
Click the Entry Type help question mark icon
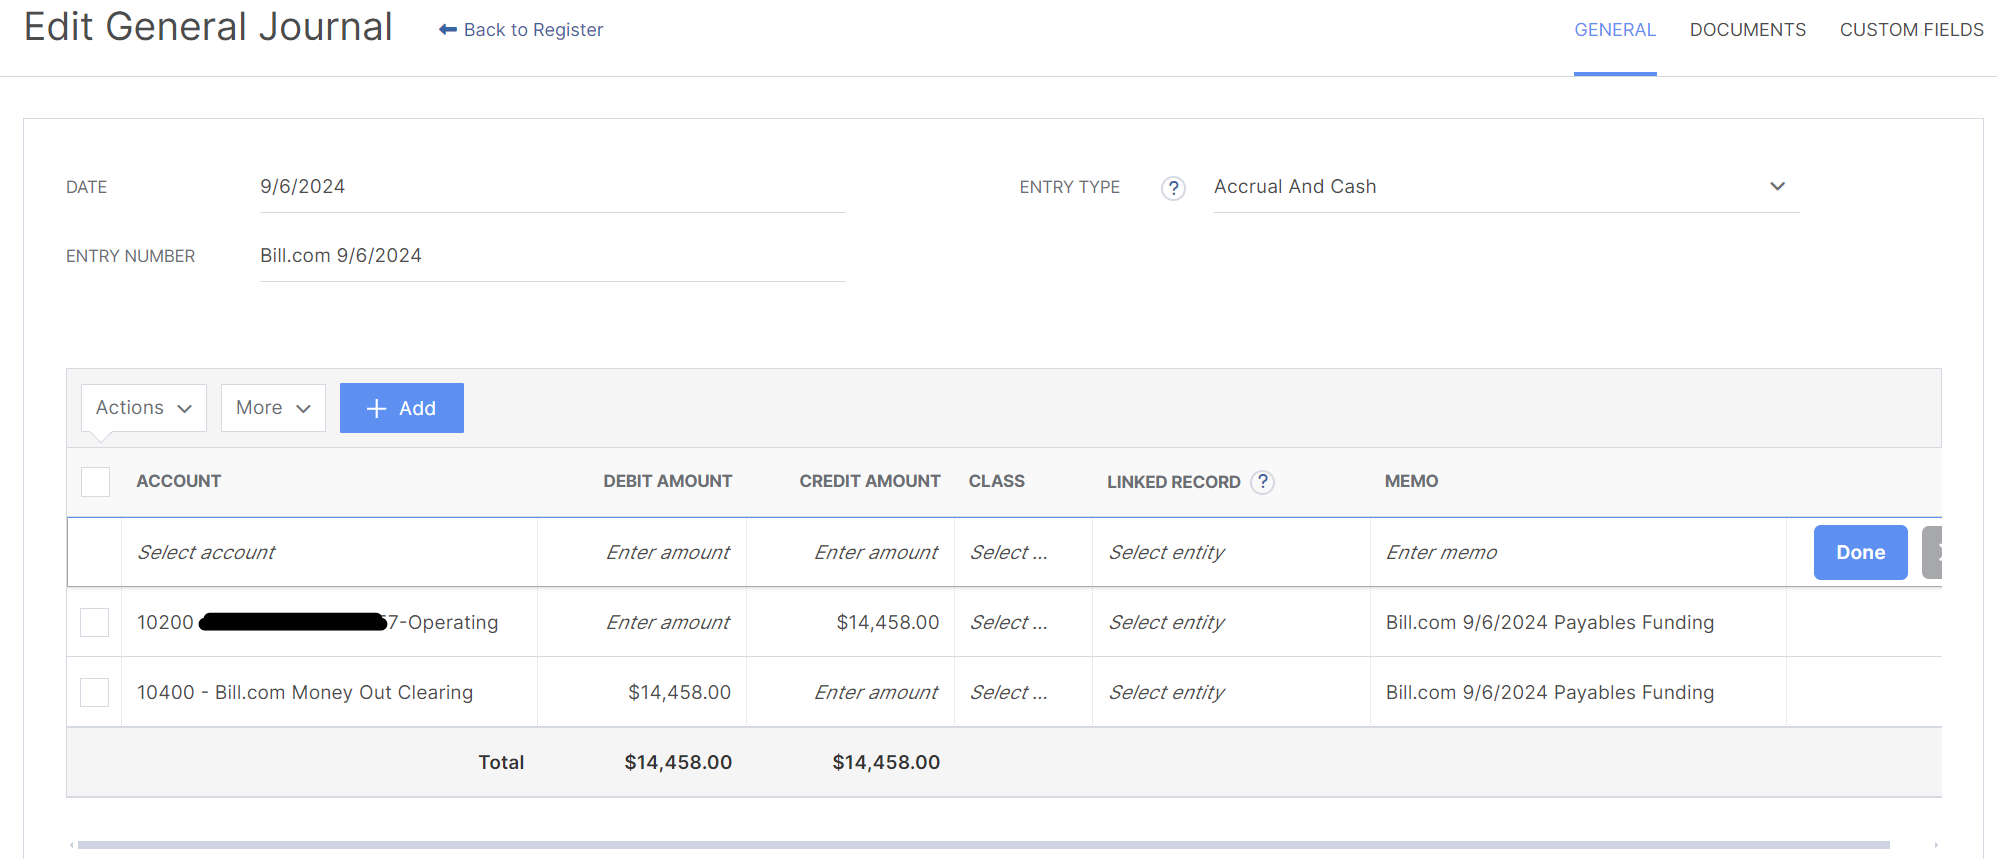pos(1173,188)
